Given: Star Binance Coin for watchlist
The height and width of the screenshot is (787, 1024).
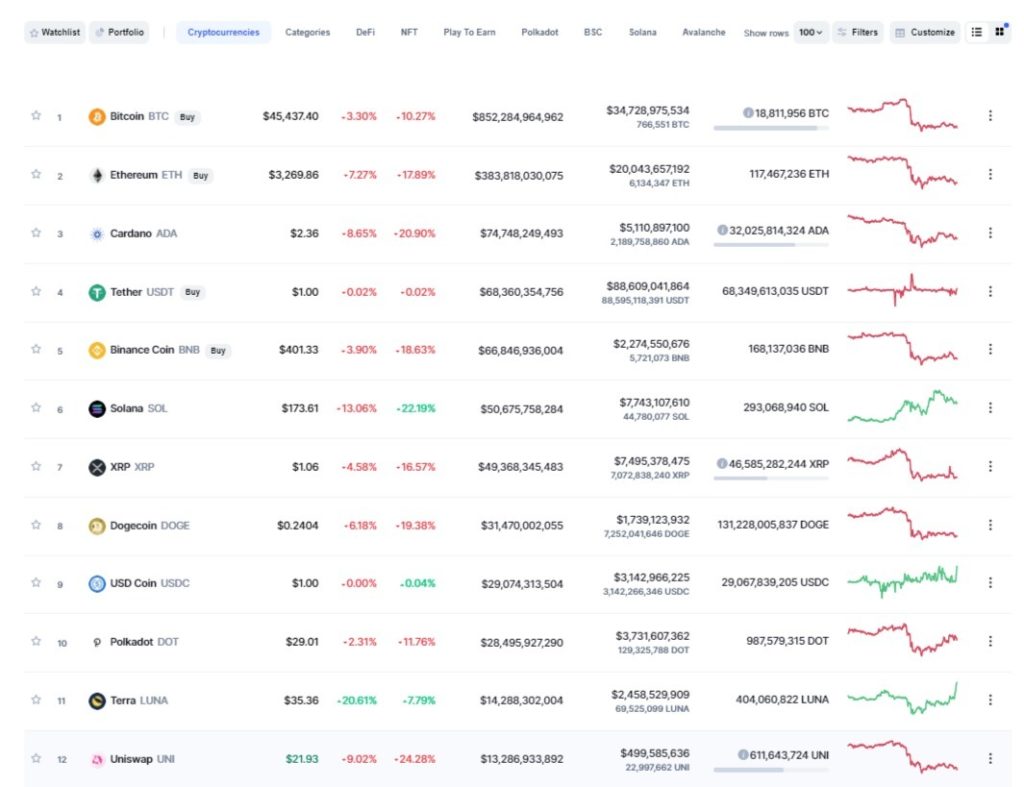Looking at the screenshot, I should pyautogui.click(x=36, y=349).
